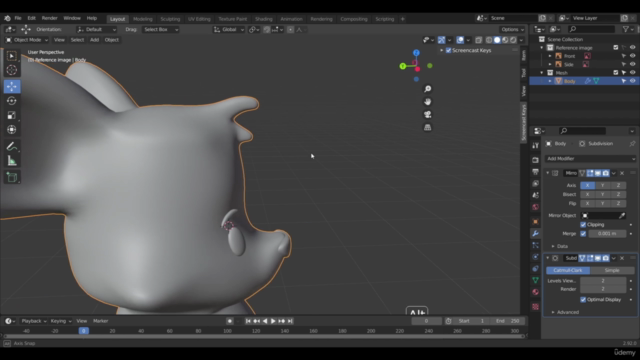This screenshot has height=360, width=640.
Task: Remove the Subdivision modifier with X
Action: [x=622, y=258]
